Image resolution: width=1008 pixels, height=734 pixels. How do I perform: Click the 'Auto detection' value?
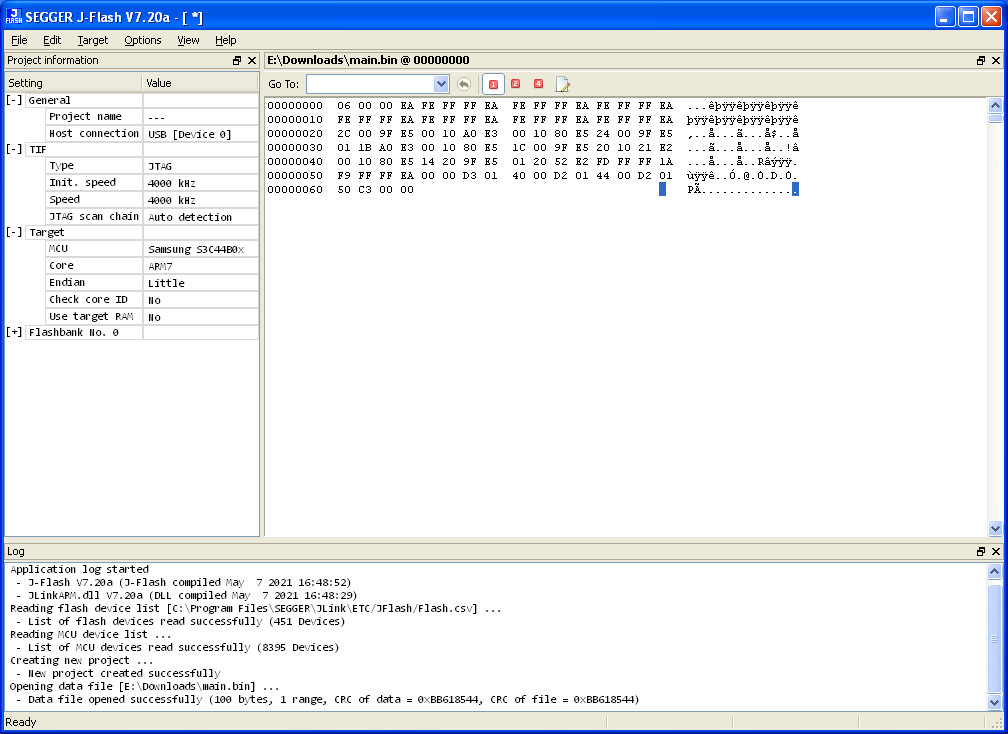(x=190, y=217)
